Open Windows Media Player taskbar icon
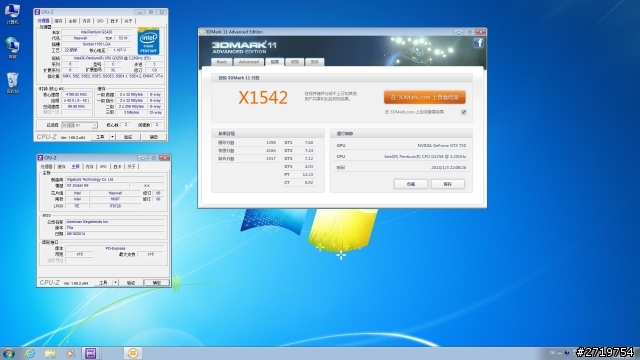 pyautogui.click(x=70, y=353)
